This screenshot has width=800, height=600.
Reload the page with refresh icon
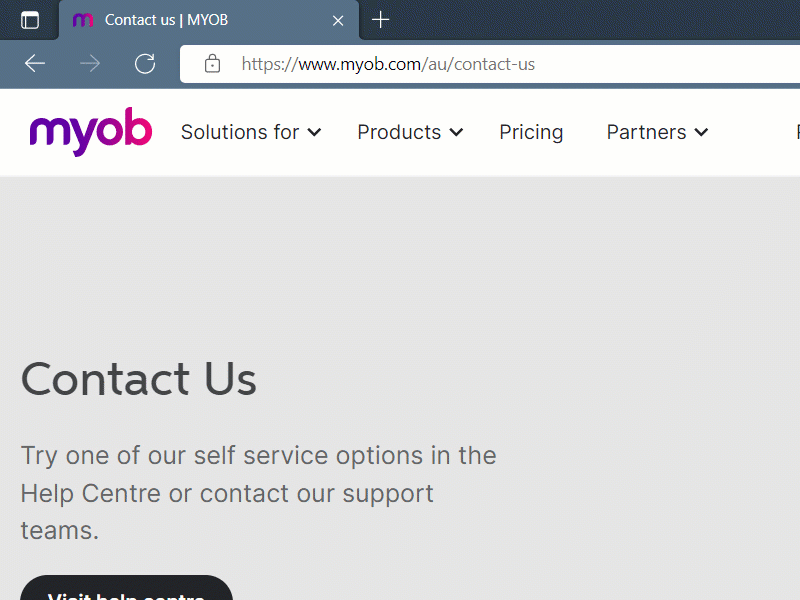[145, 64]
